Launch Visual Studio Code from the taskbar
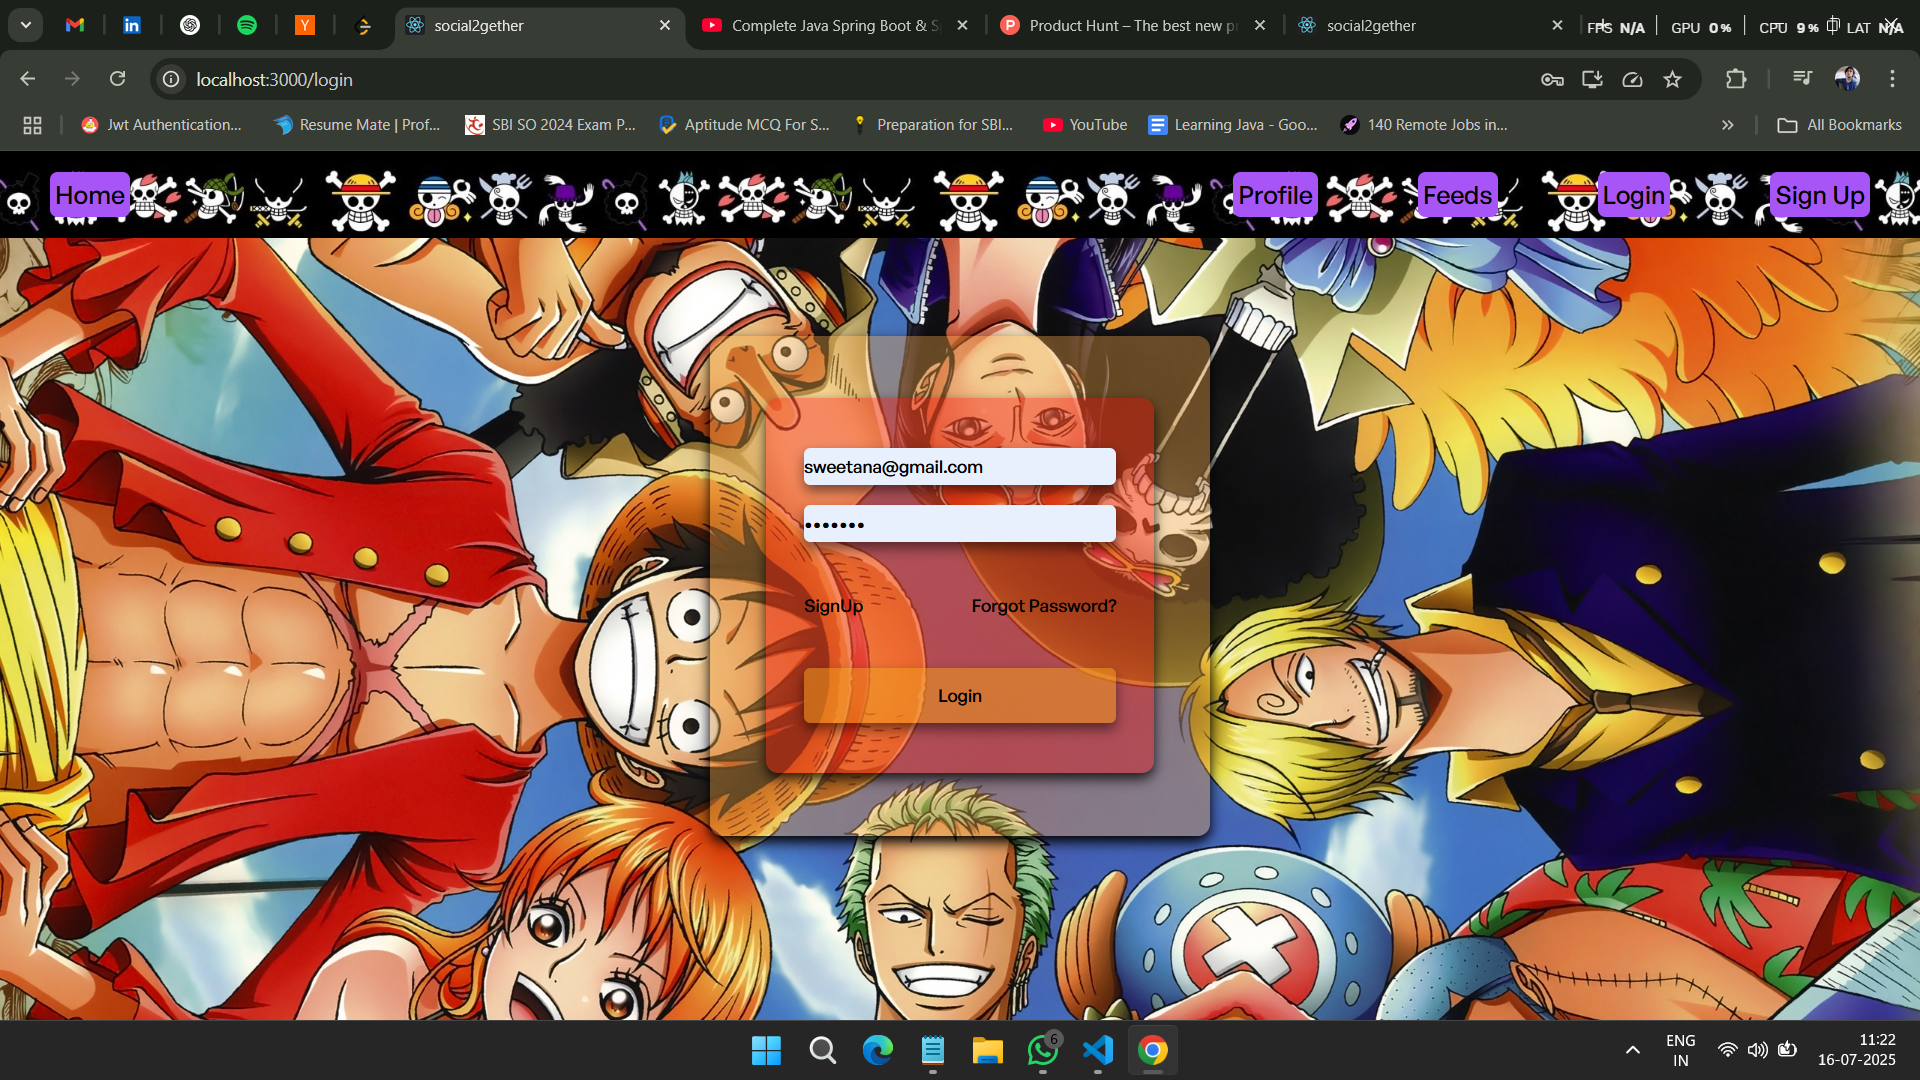The image size is (1920, 1080). [1097, 1050]
